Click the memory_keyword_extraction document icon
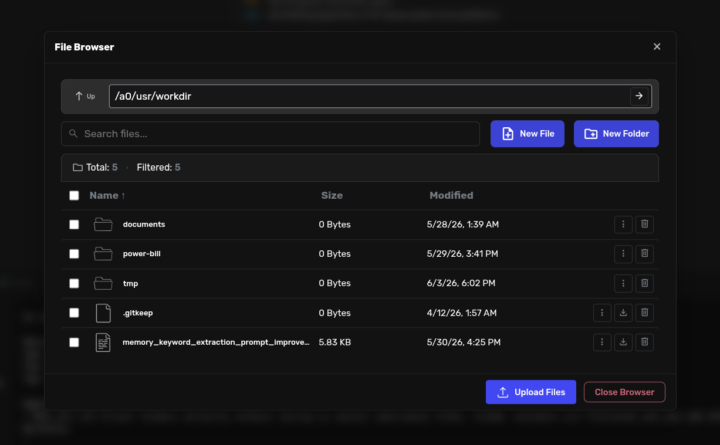 click(103, 342)
